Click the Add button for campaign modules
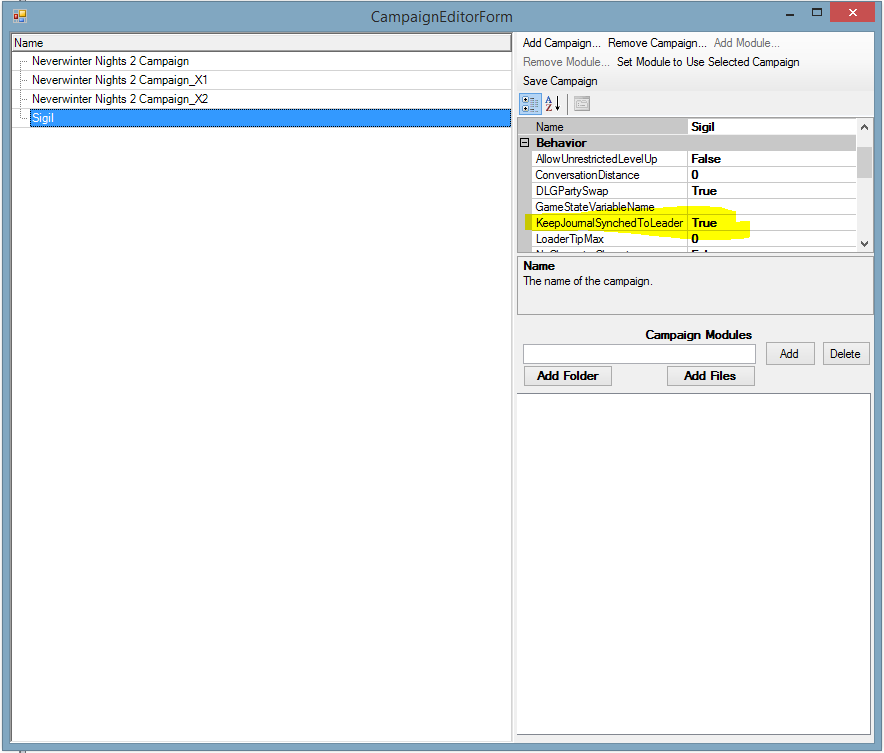Screen dimensions: 884x753 coord(789,354)
